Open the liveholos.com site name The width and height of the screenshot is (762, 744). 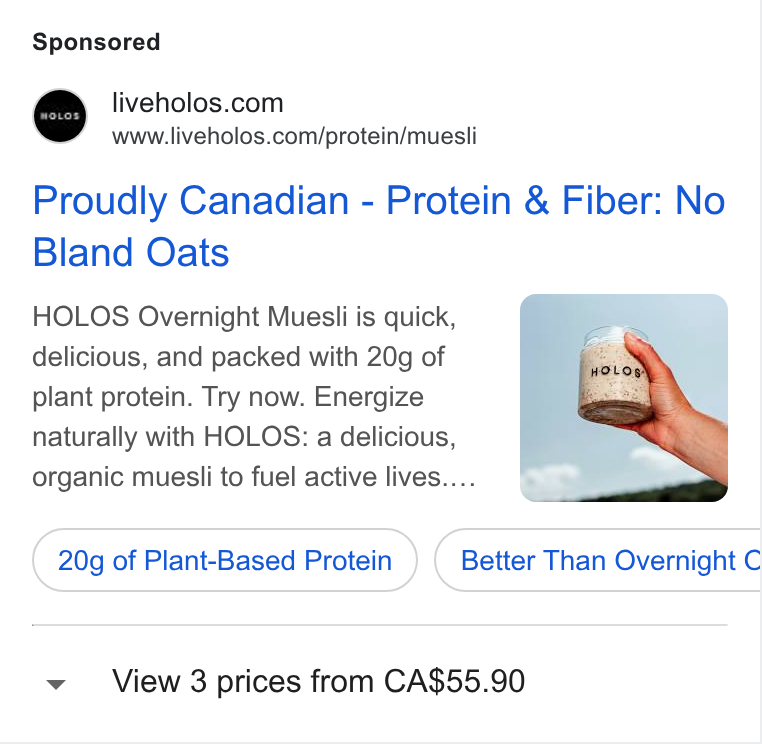point(197,103)
